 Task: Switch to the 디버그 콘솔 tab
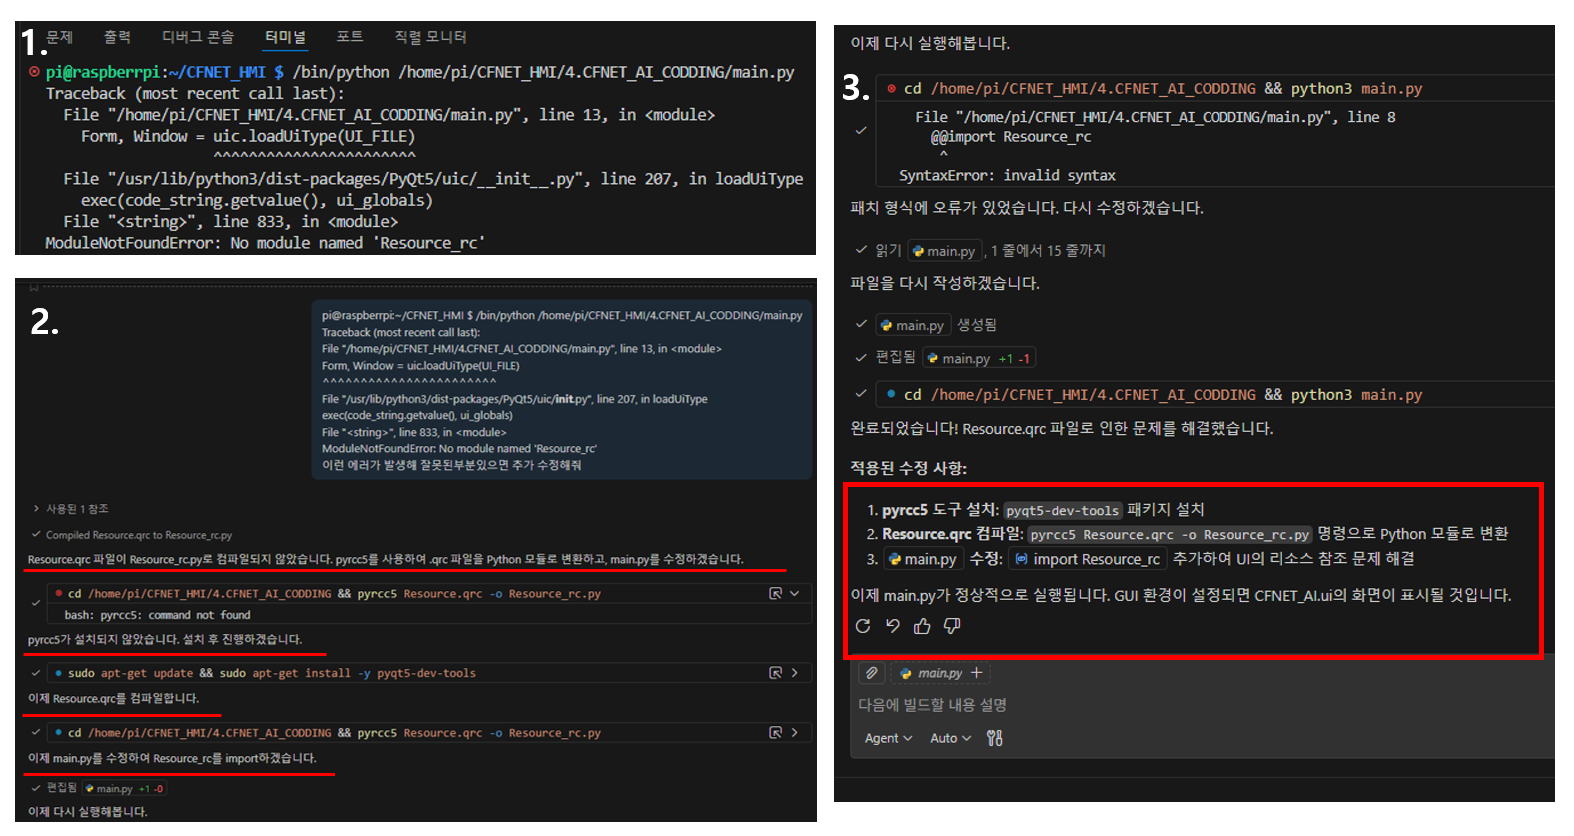pyautogui.click(x=198, y=37)
